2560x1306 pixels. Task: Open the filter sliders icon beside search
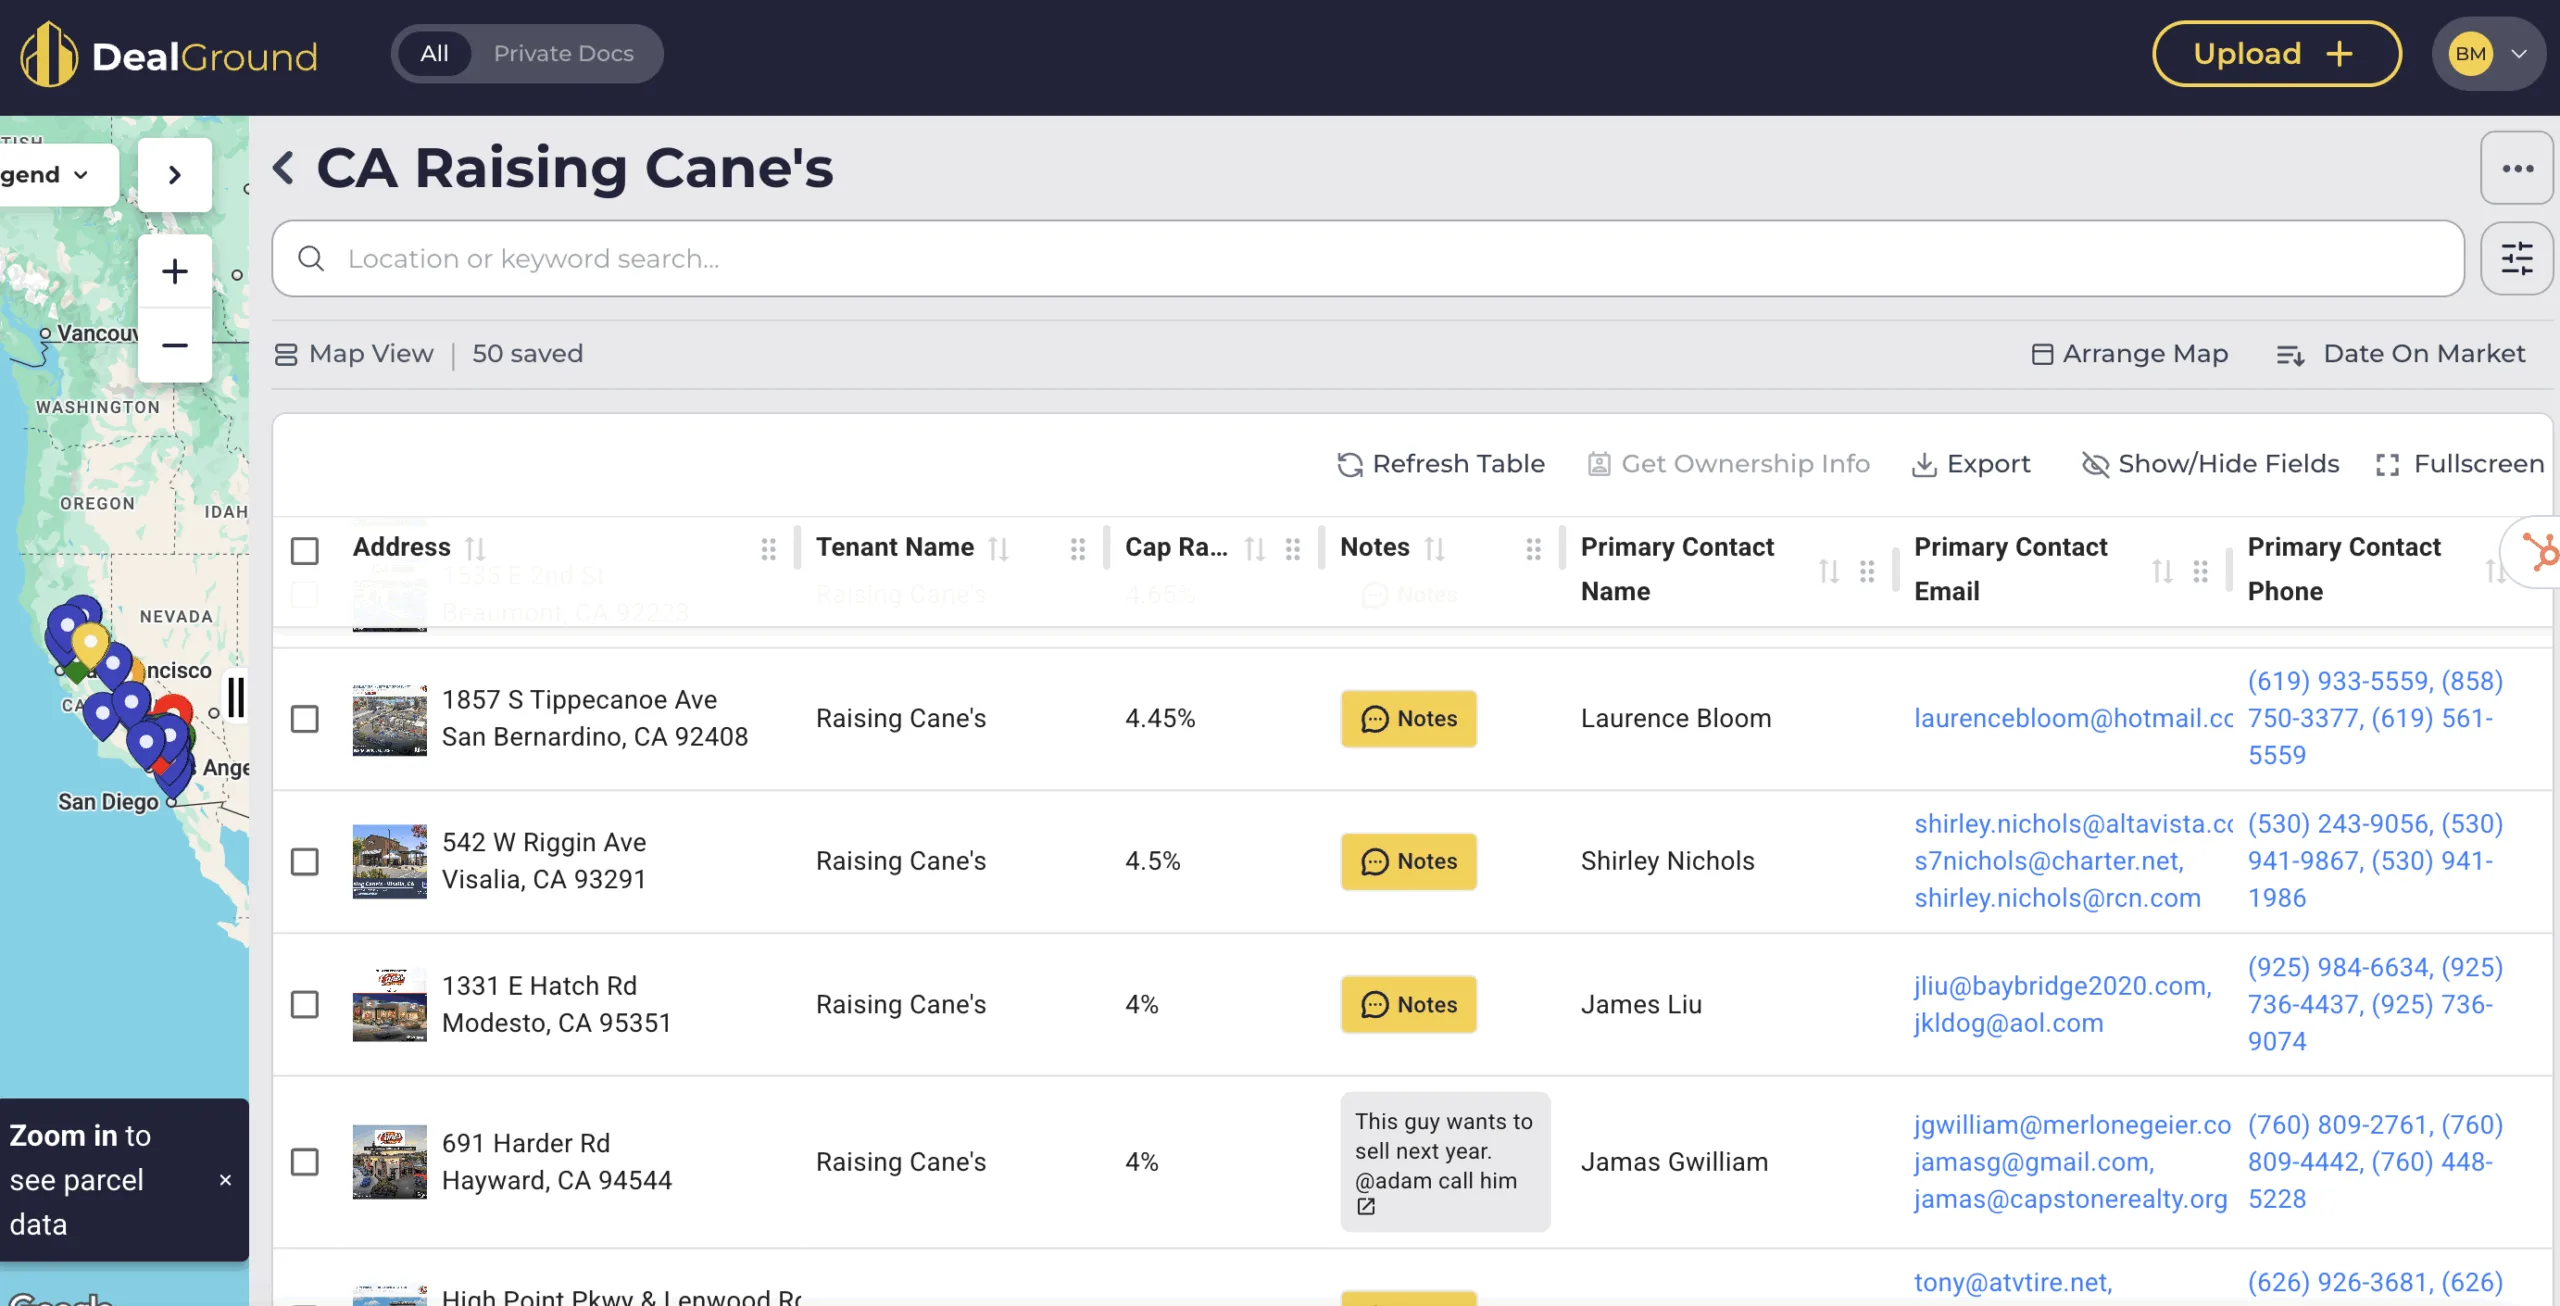click(2516, 259)
